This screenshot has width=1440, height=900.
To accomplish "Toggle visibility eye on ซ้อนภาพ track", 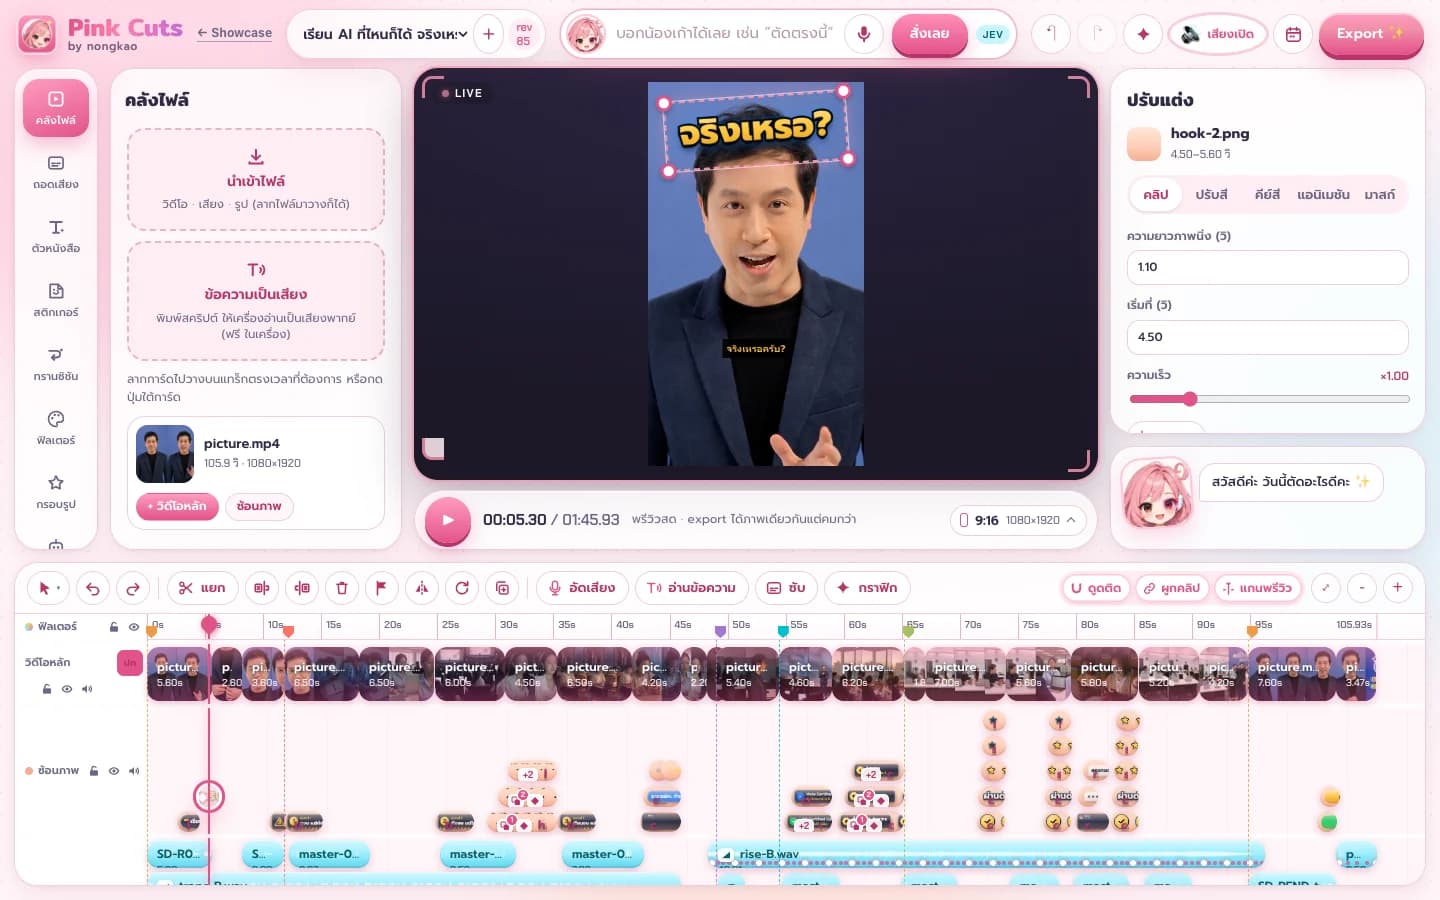I will coord(114,771).
